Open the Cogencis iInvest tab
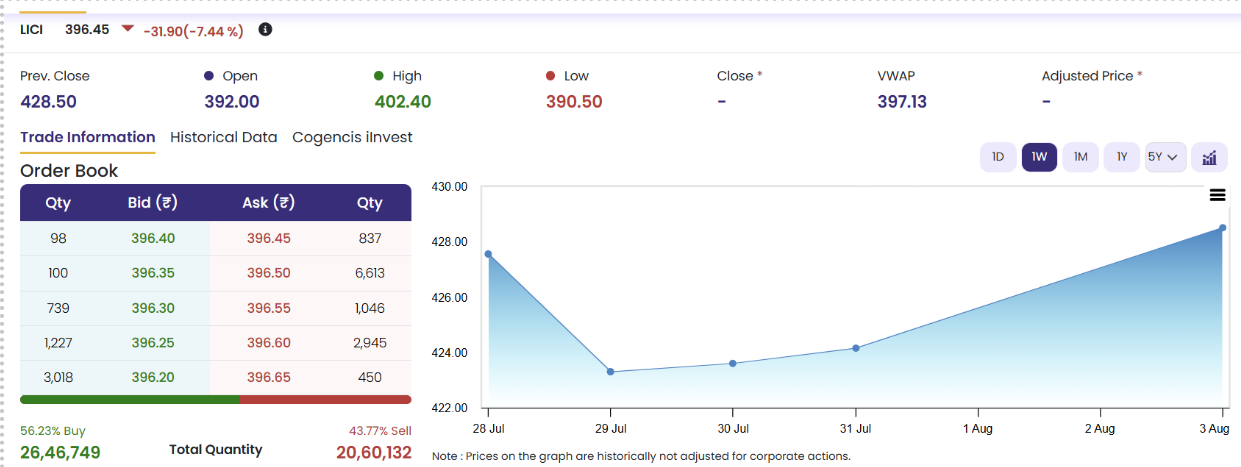This screenshot has width=1241, height=467. pos(352,137)
